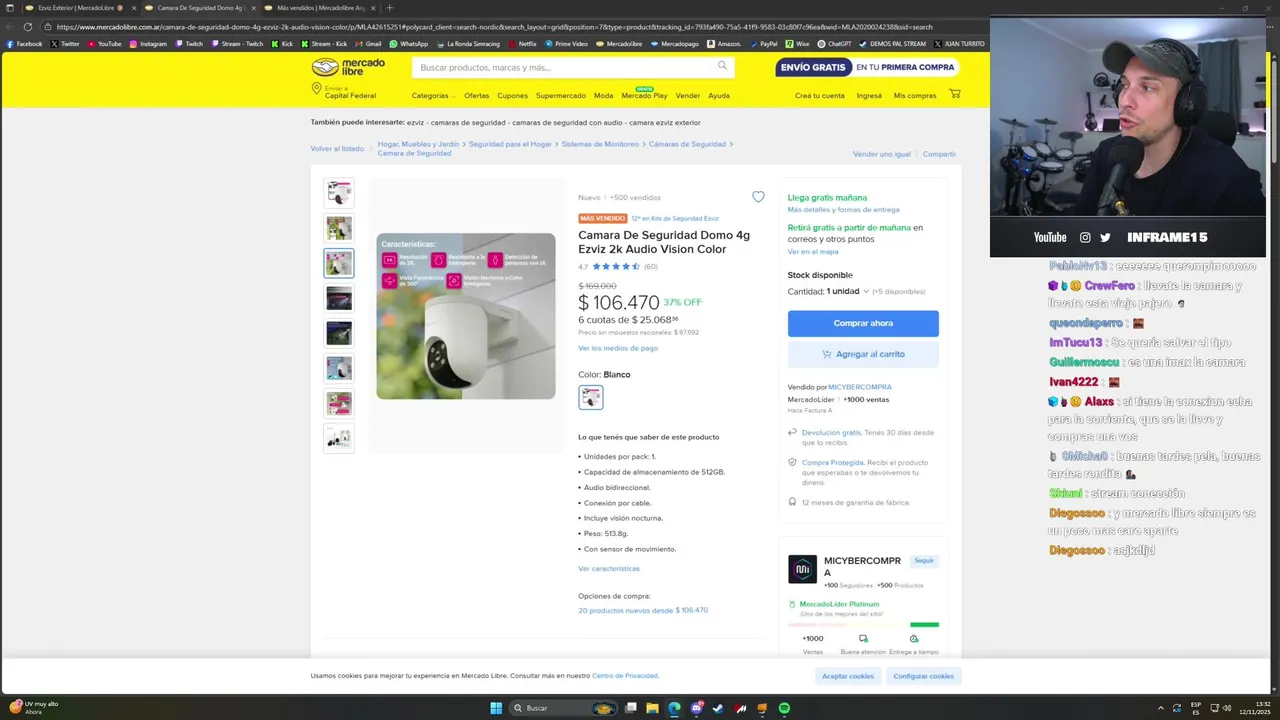Click Ingresá link
This screenshot has width=1280, height=720.
pyautogui.click(x=869, y=96)
